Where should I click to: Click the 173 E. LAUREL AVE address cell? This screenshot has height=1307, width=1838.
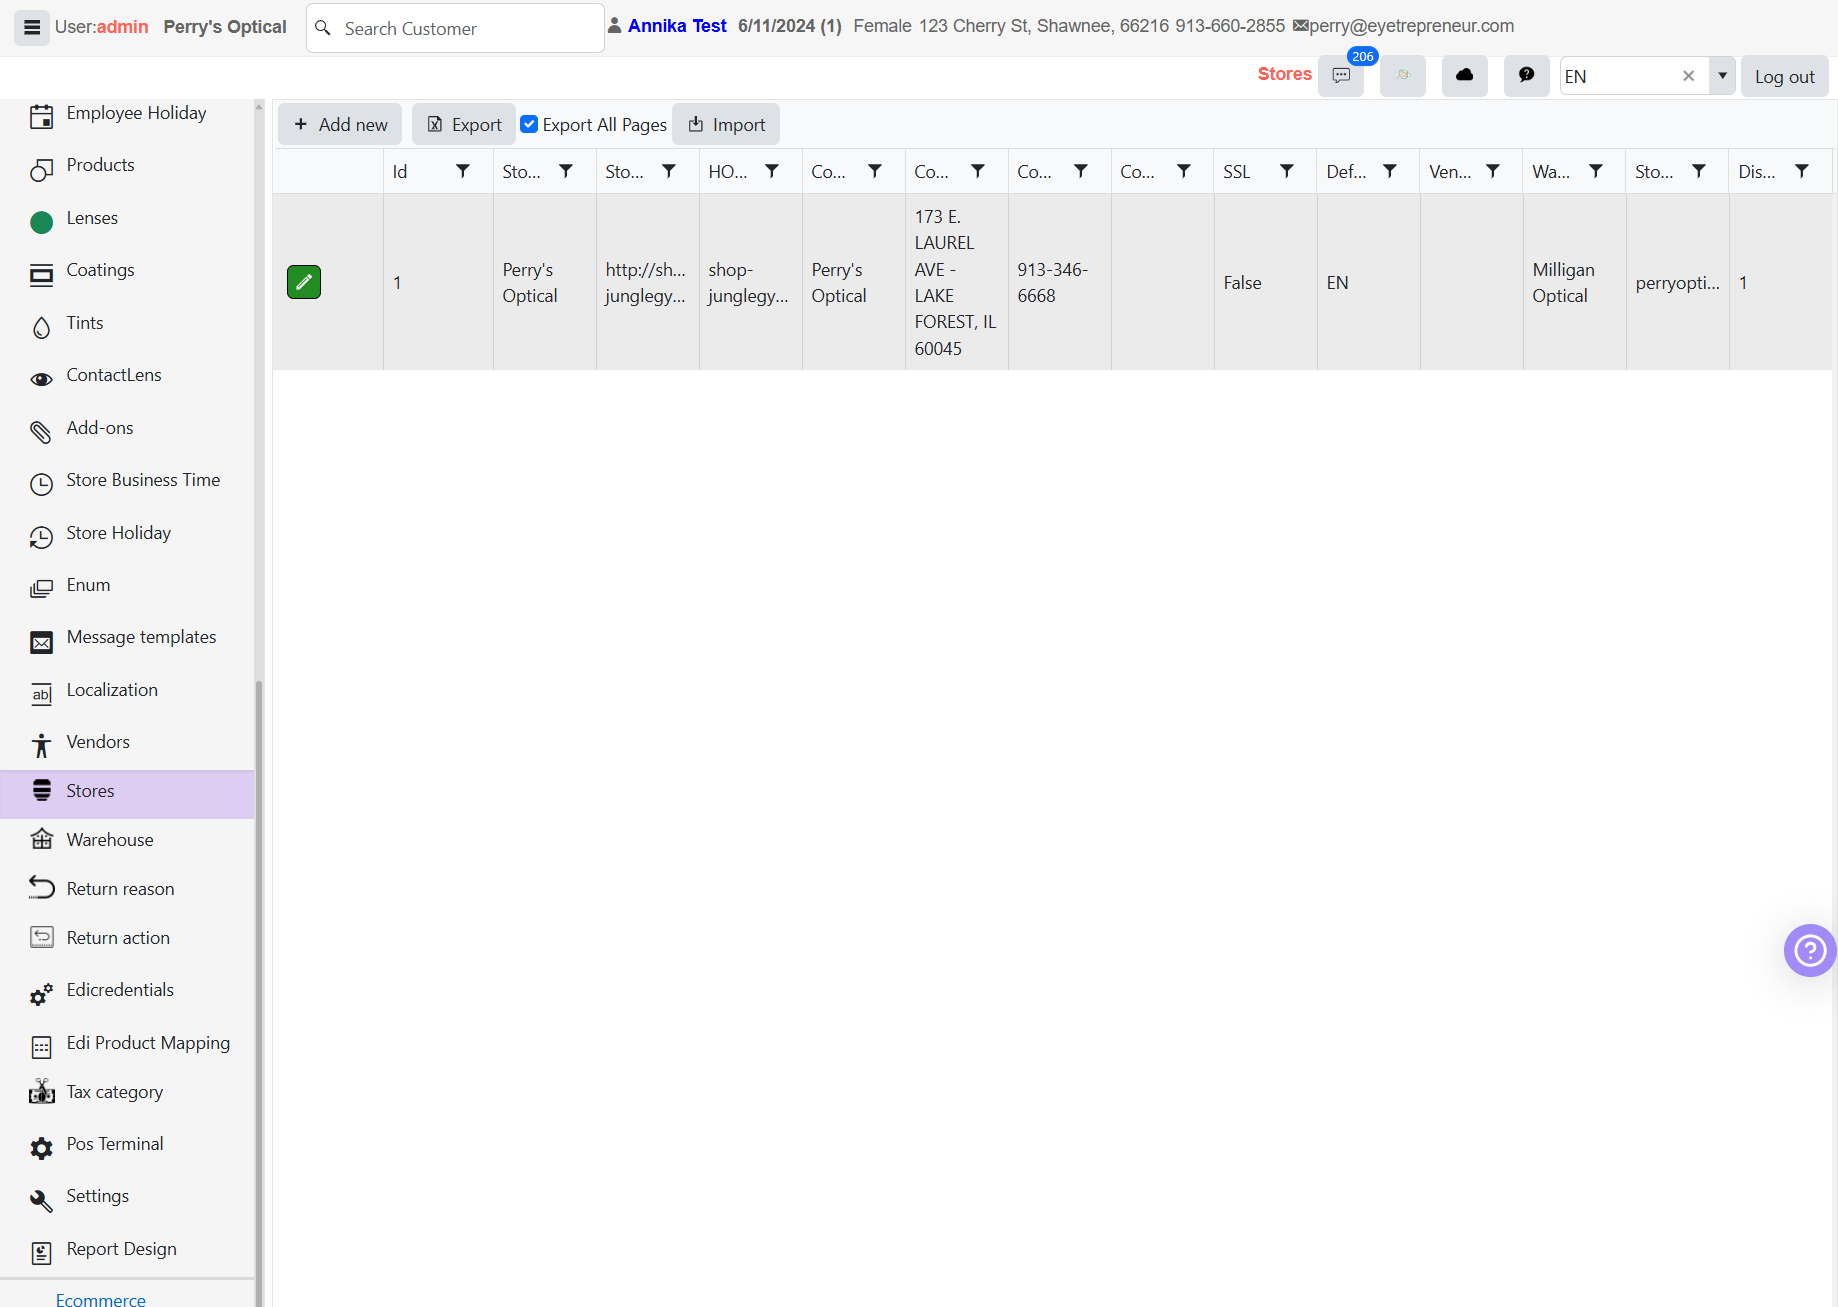[x=957, y=282]
